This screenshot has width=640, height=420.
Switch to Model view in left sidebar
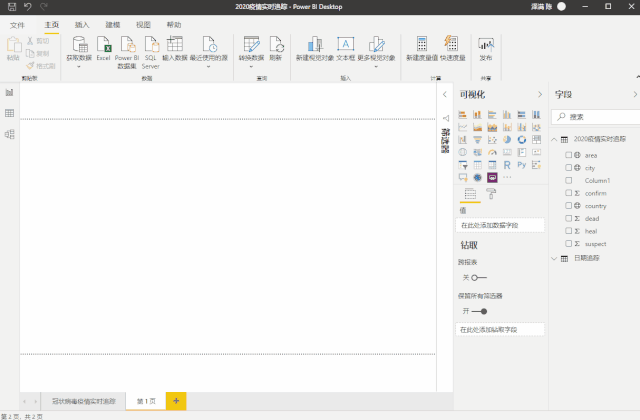(x=9, y=134)
